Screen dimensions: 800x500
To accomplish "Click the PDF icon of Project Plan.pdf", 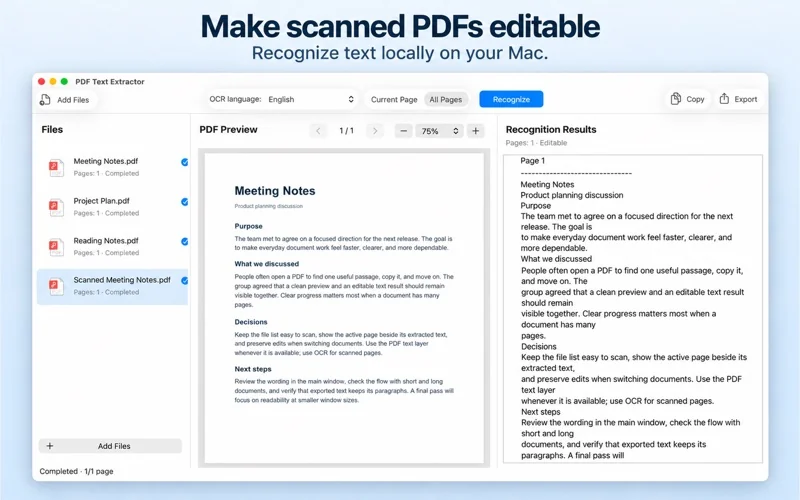I will [x=56, y=207].
